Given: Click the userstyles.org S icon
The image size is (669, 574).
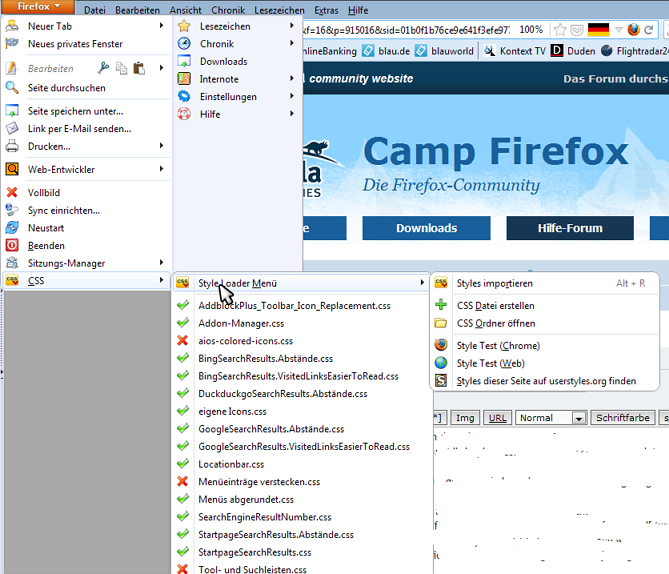Looking at the screenshot, I should tap(441, 380).
